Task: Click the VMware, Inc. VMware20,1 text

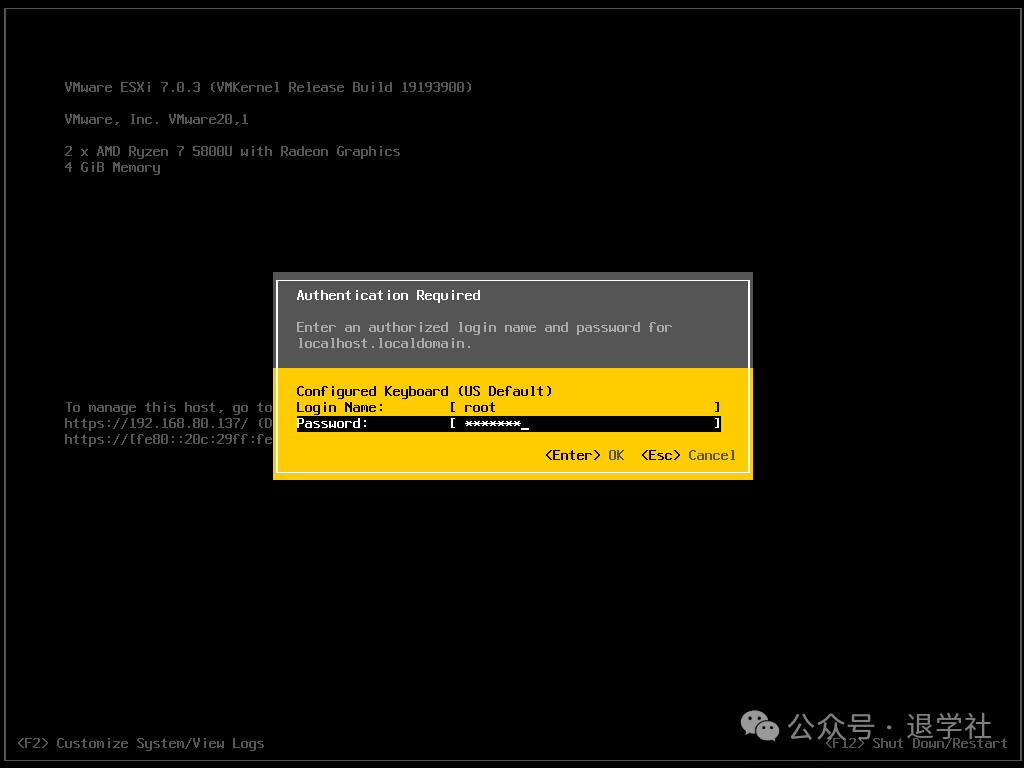Action: click(156, 120)
